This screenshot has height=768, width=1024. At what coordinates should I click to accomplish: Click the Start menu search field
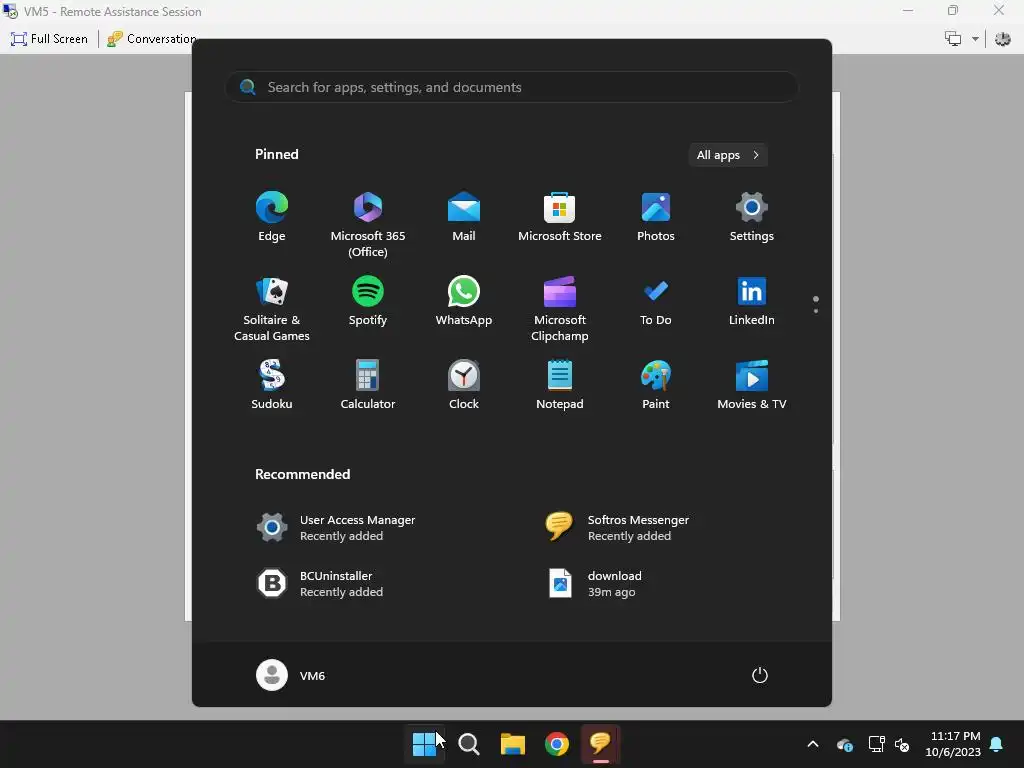pyautogui.click(x=512, y=88)
